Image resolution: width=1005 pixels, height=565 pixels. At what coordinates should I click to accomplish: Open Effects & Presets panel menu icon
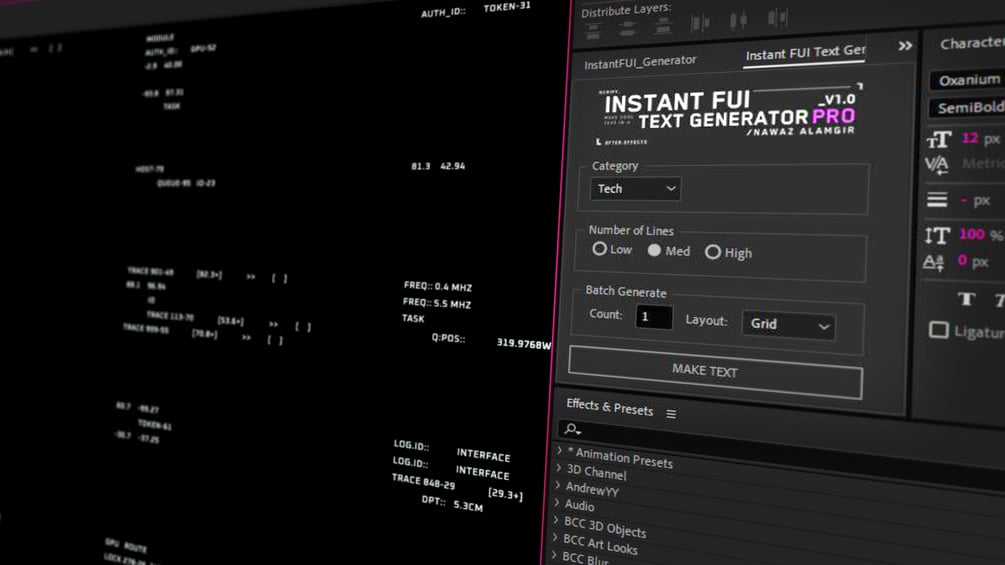point(671,414)
